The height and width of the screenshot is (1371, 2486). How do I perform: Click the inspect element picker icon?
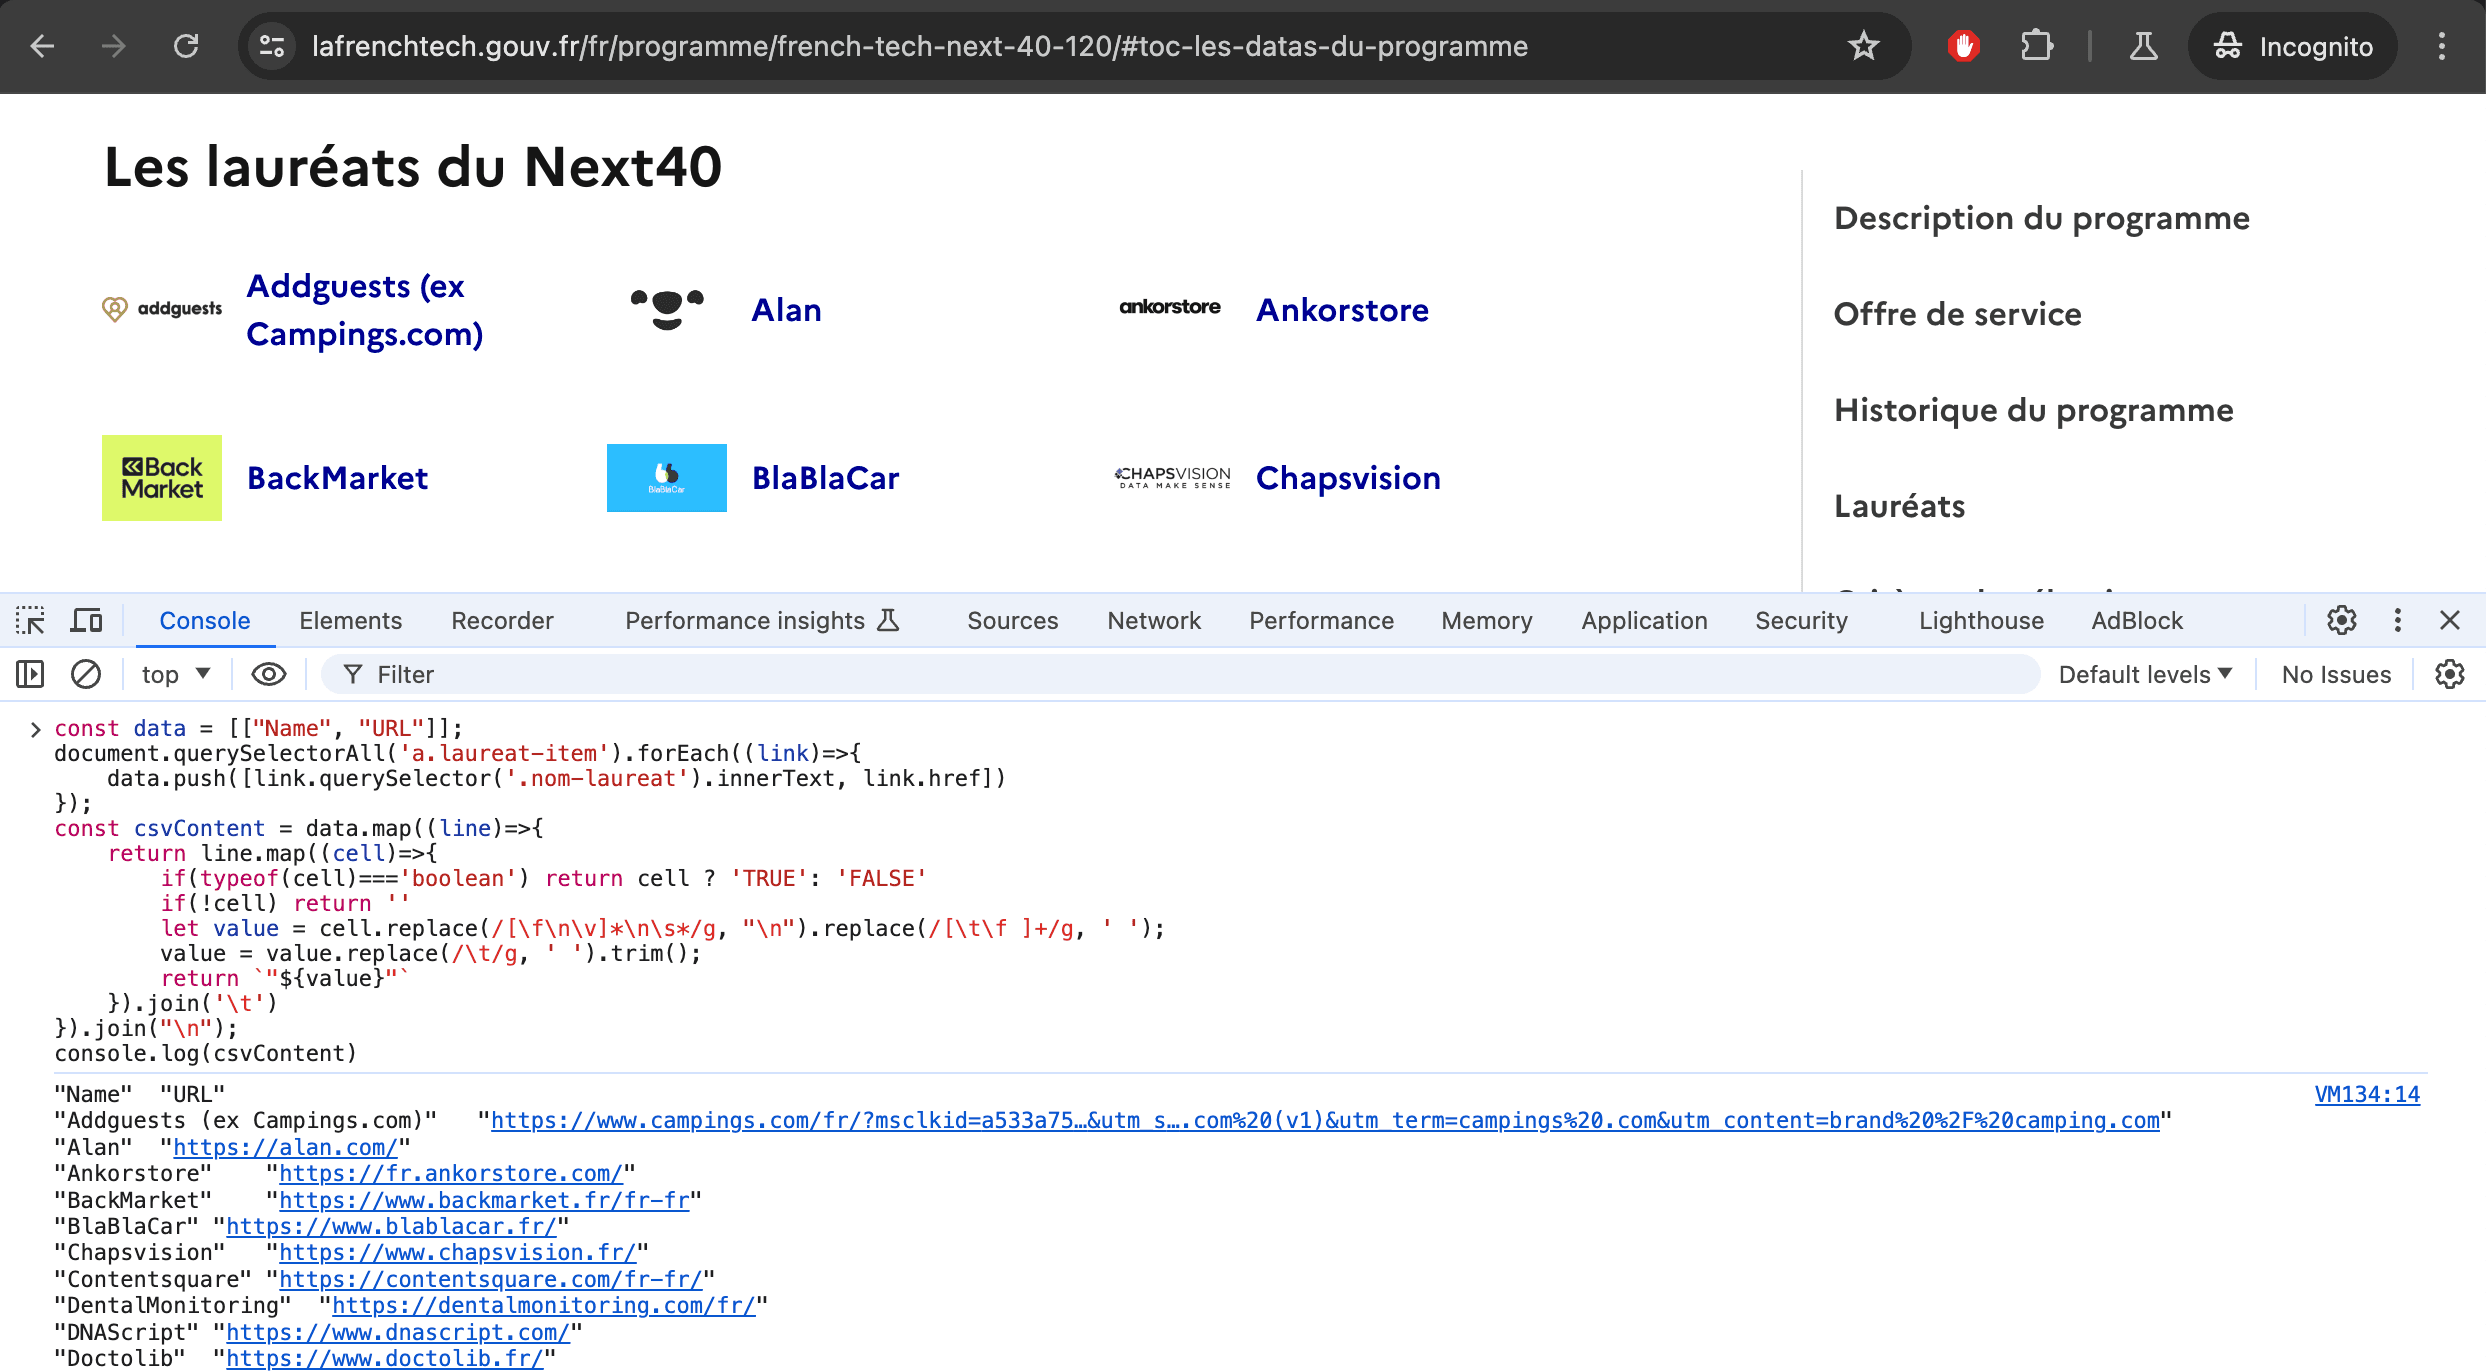click(x=30, y=621)
